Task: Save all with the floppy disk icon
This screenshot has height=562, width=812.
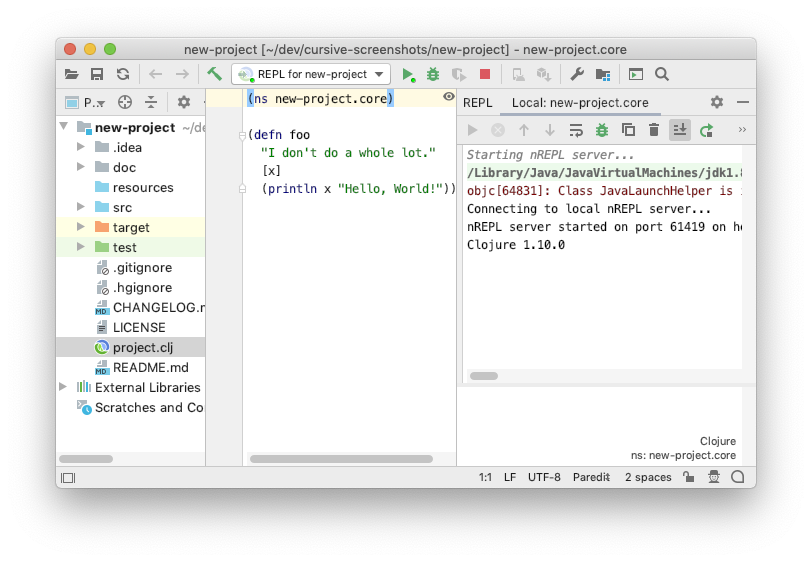Action: pyautogui.click(x=97, y=75)
